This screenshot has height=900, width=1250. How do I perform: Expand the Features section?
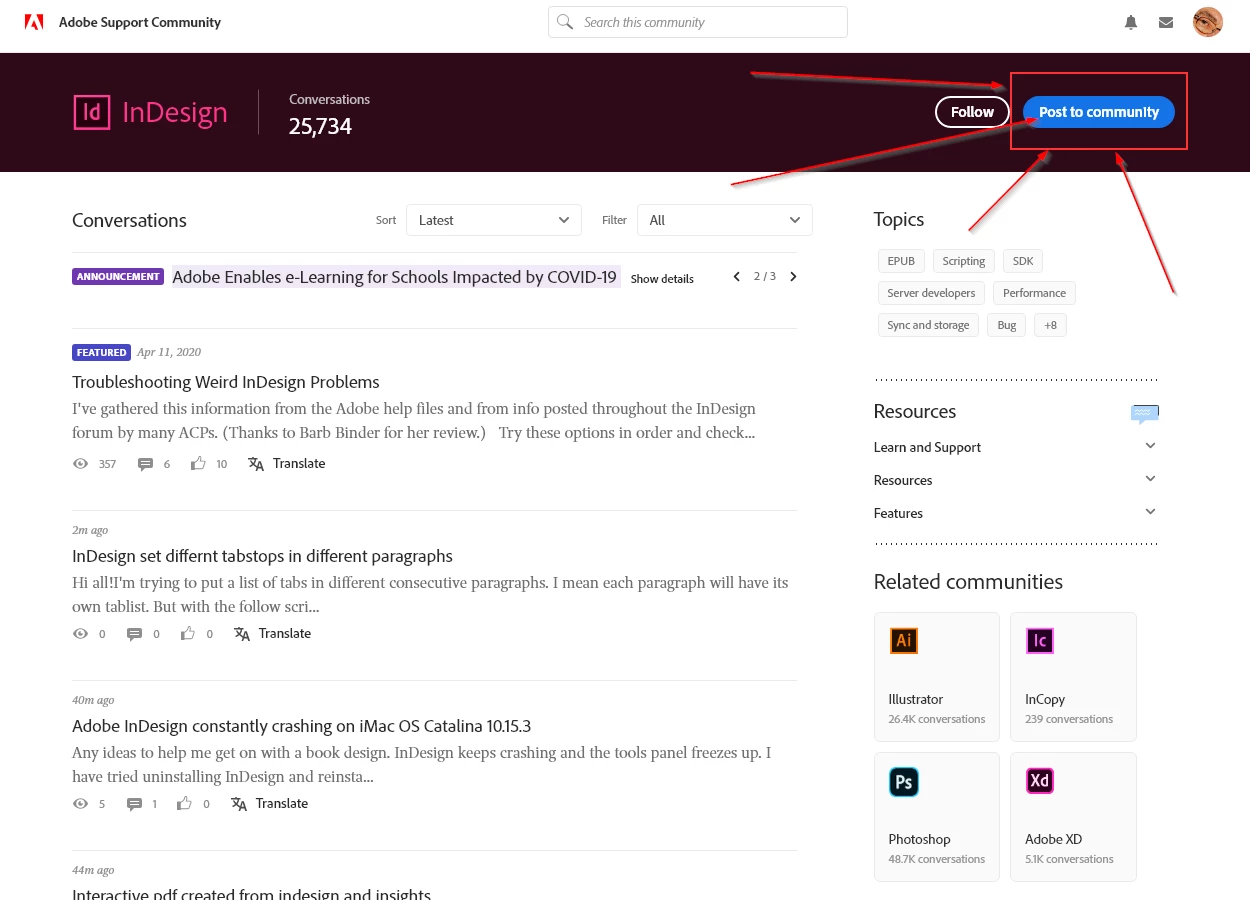point(1150,512)
